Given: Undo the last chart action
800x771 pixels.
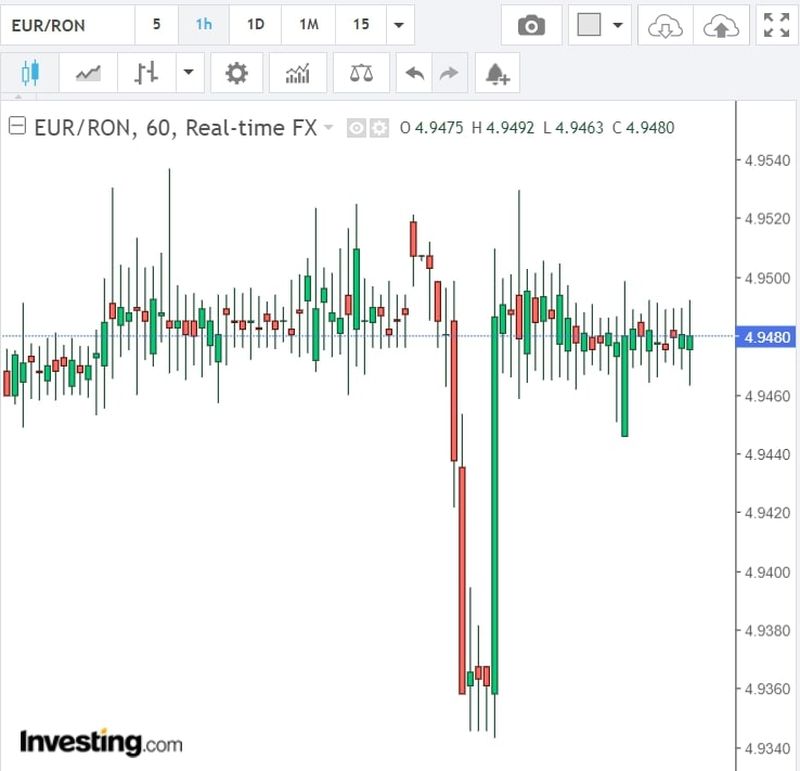Looking at the screenshot, I should pyautogui.click(x=415, y=73).
